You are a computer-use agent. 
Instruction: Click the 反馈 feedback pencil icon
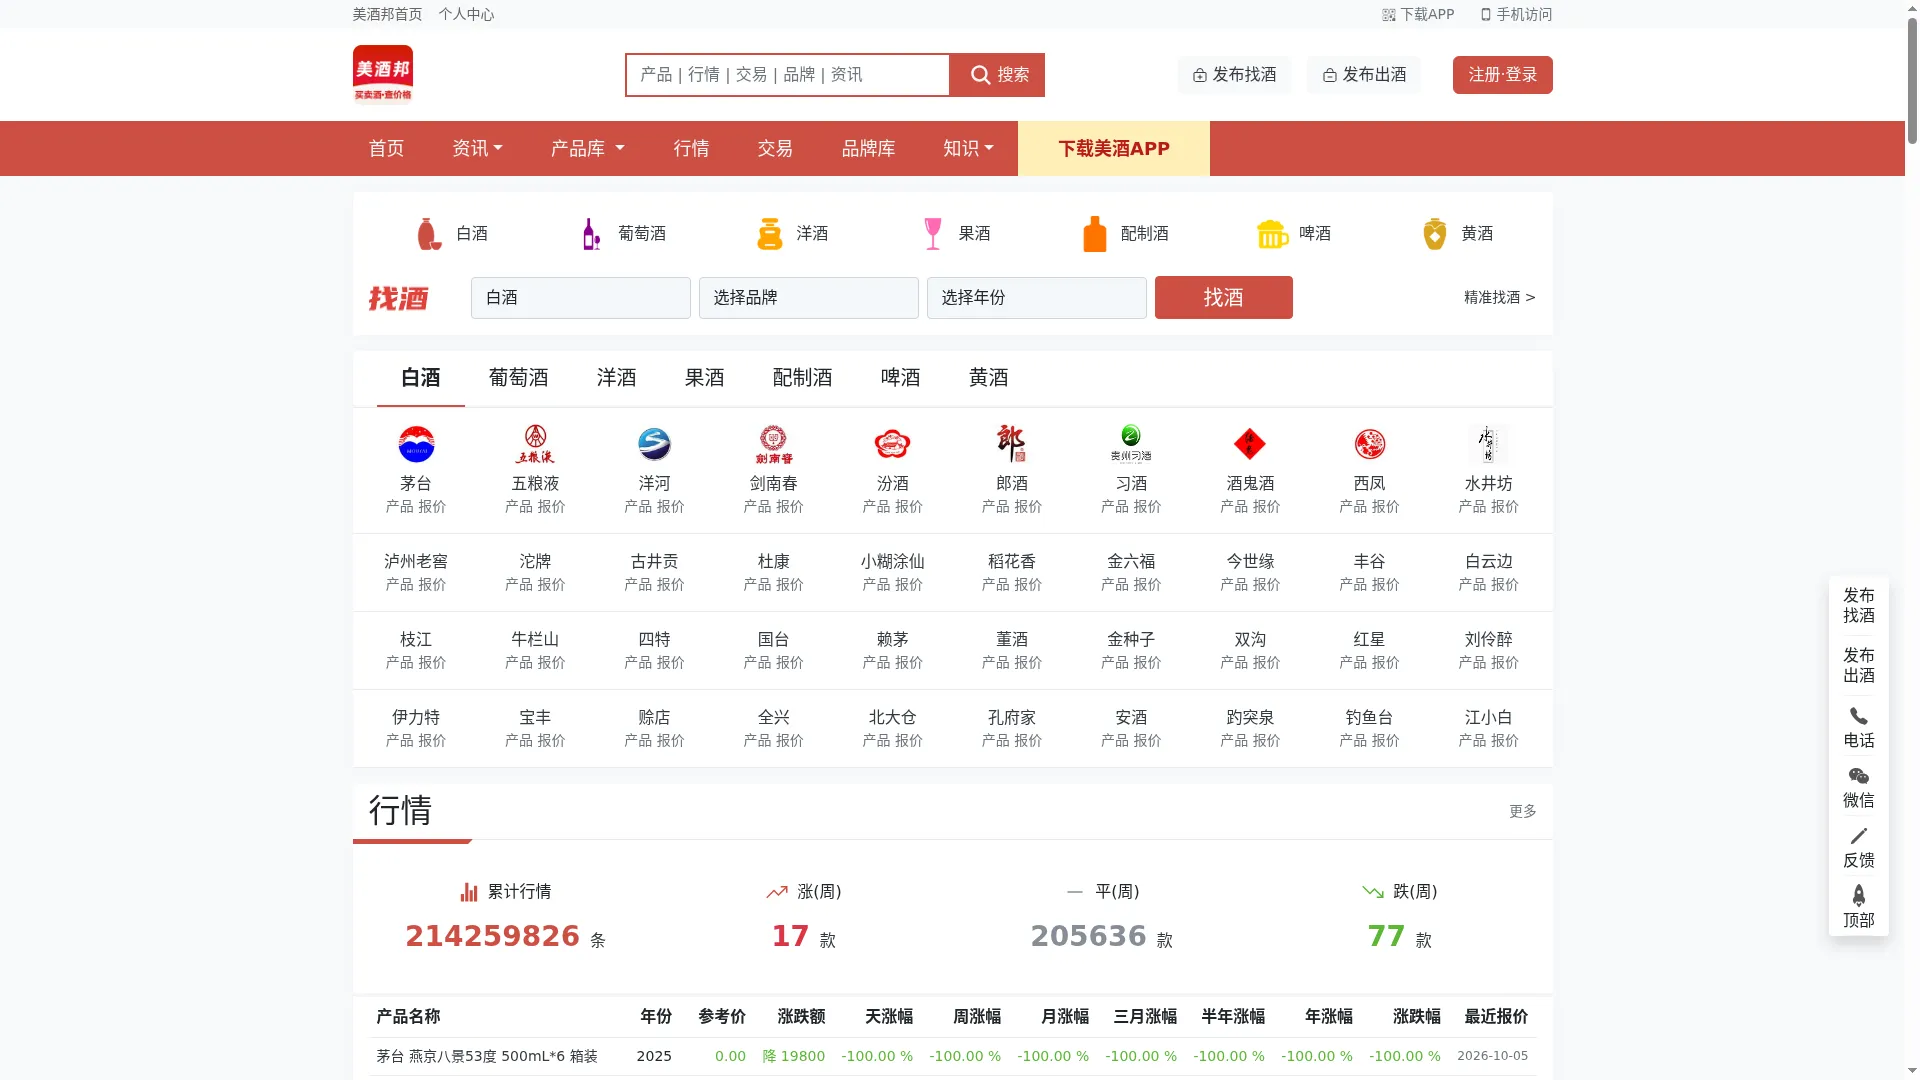[1859, 836]
